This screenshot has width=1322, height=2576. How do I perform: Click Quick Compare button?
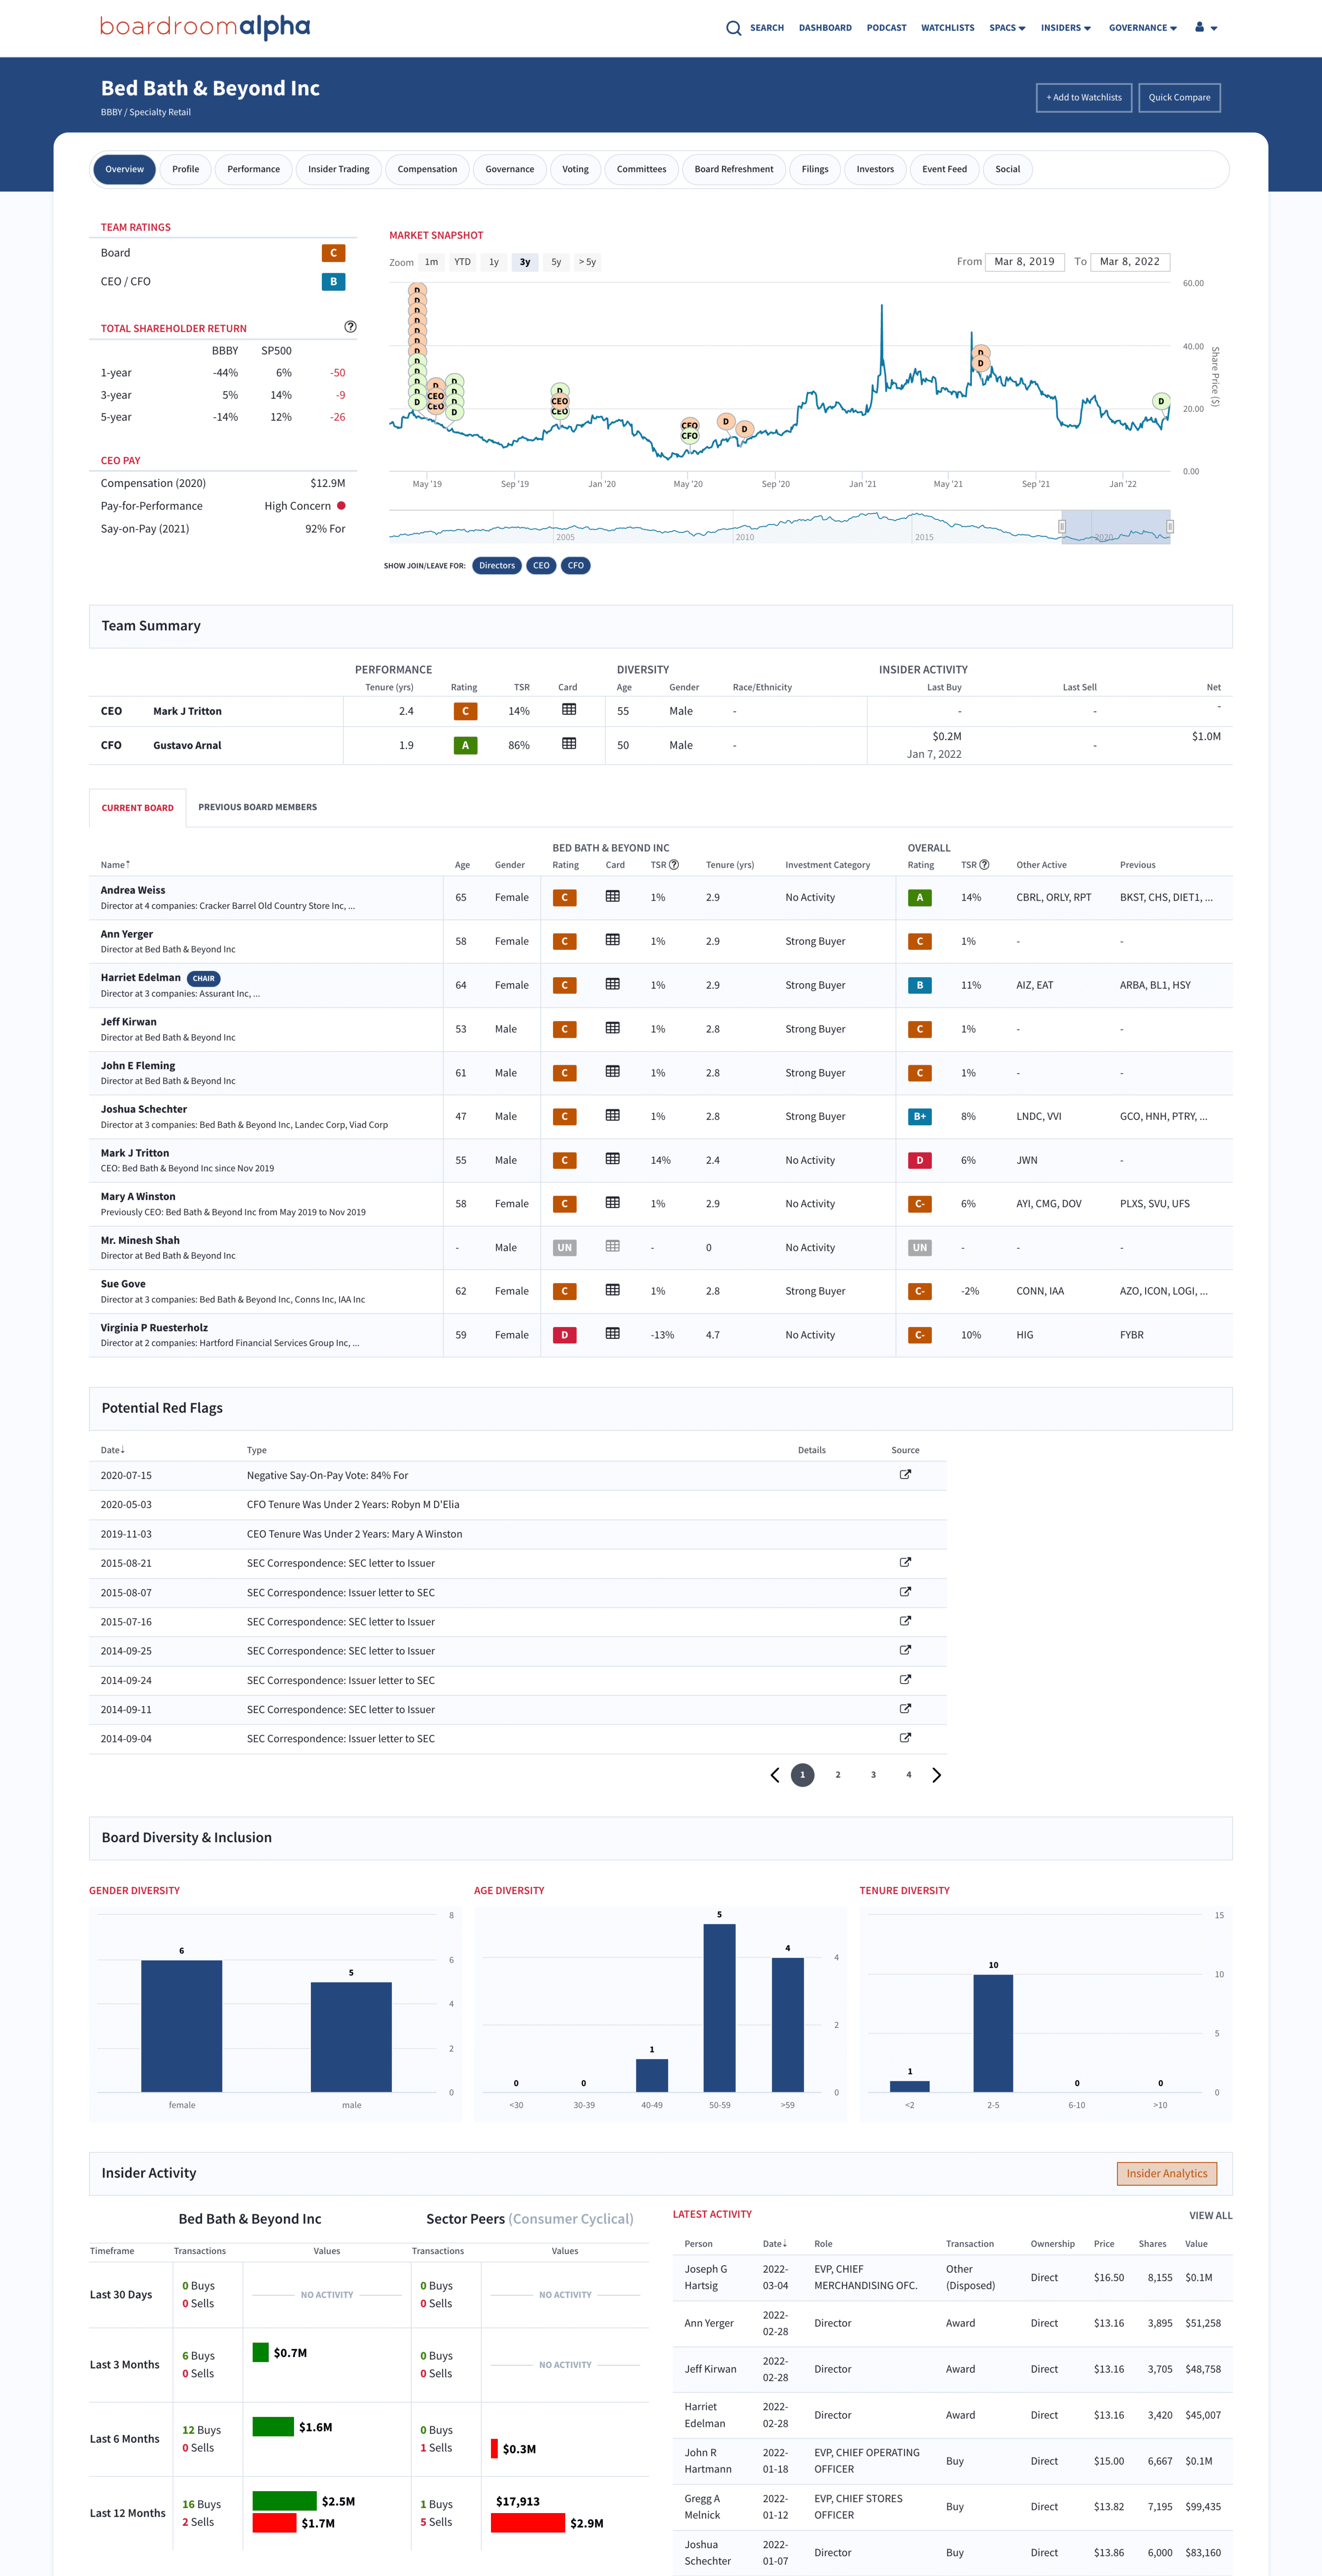1179,97
